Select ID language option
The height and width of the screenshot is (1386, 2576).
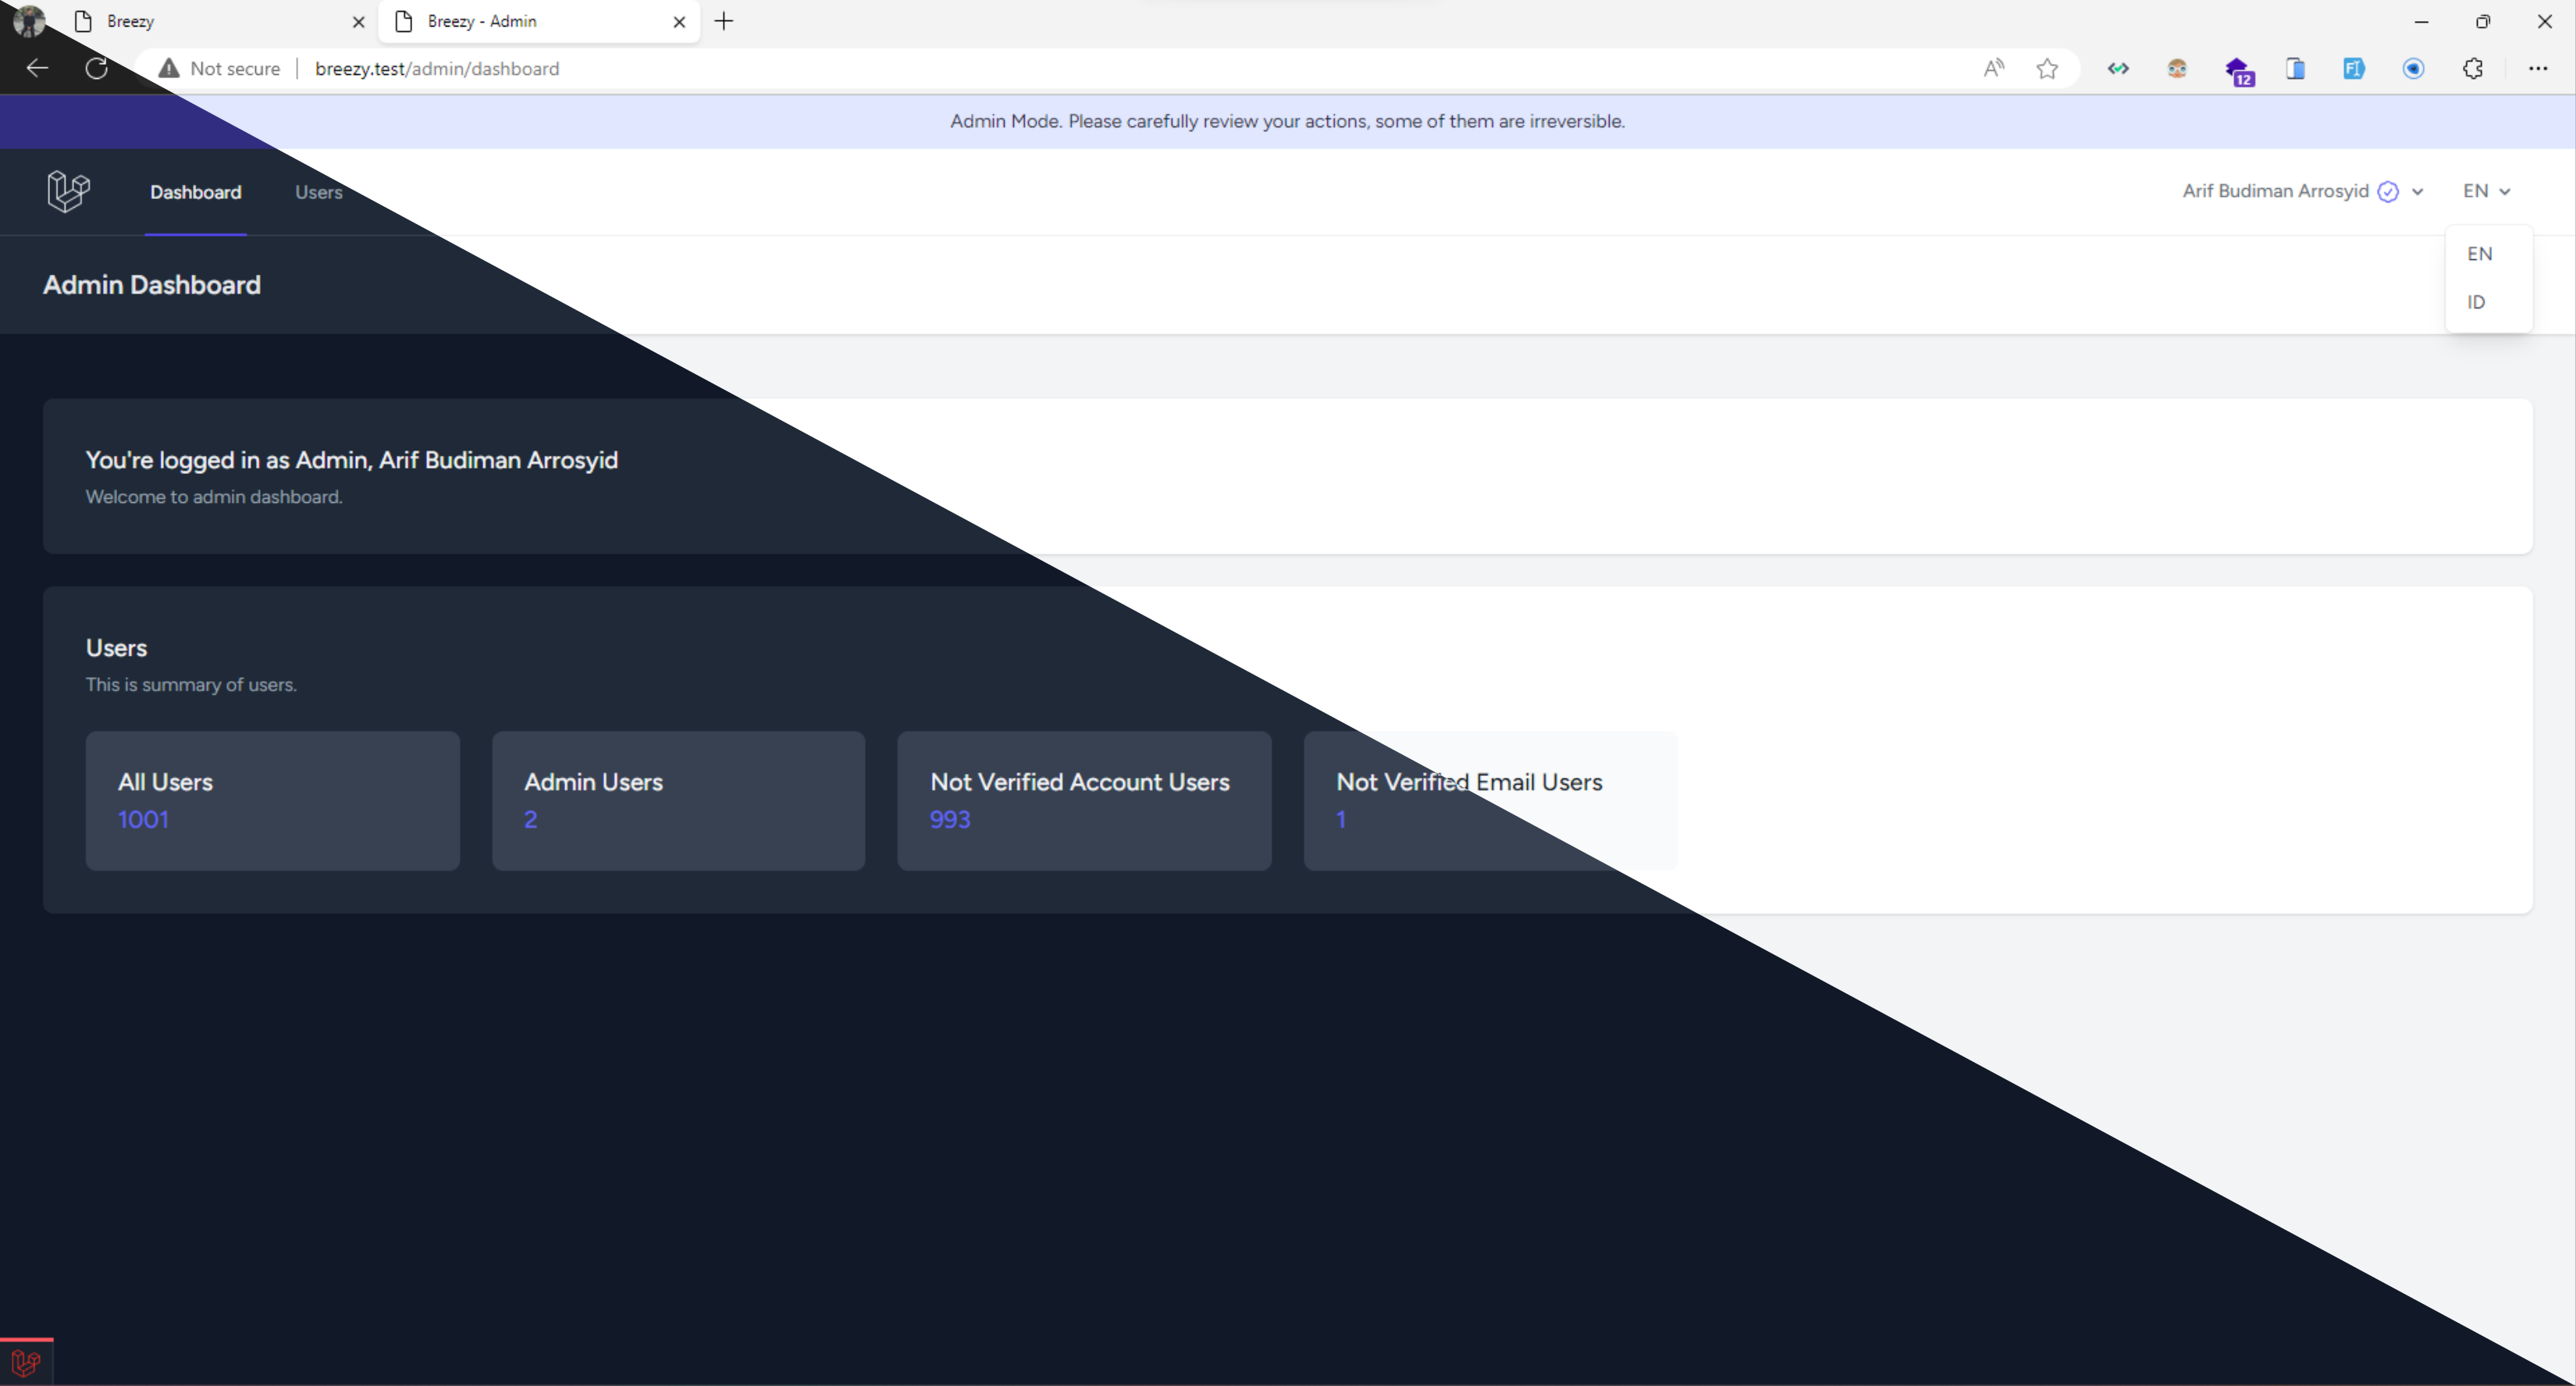point(2476,302)
